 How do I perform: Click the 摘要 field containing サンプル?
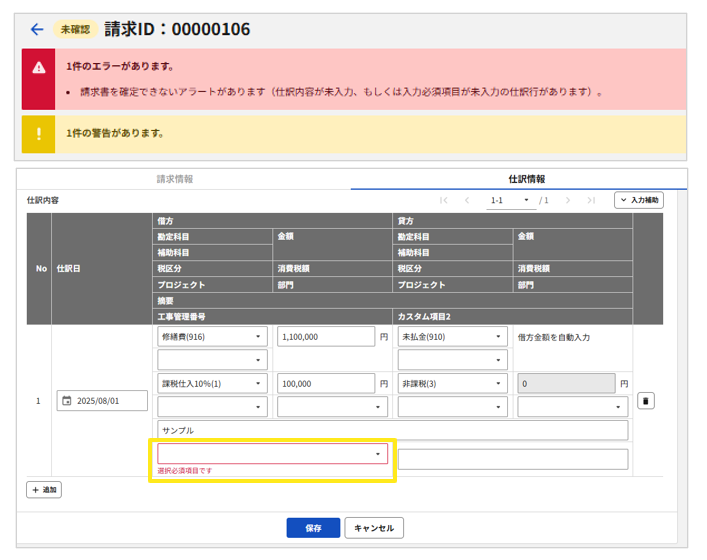[x=392, y=430]
